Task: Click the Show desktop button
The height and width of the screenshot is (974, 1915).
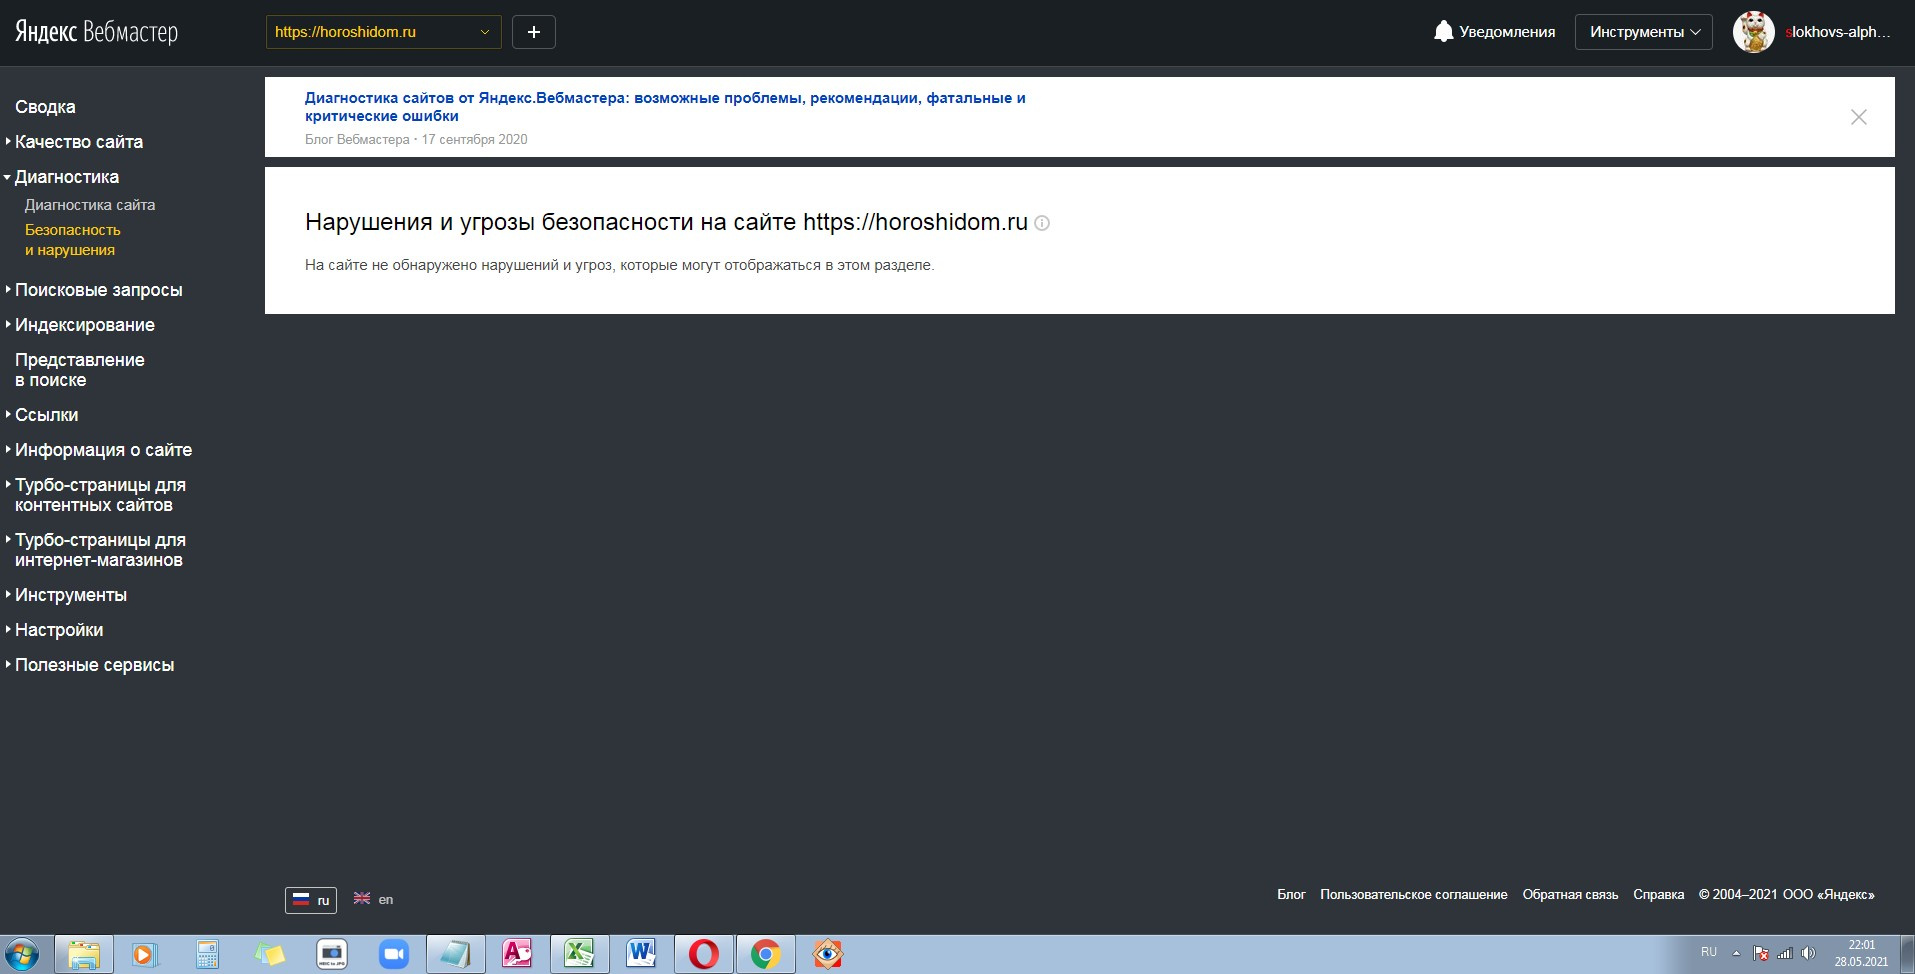Action: pos(1907,954)
